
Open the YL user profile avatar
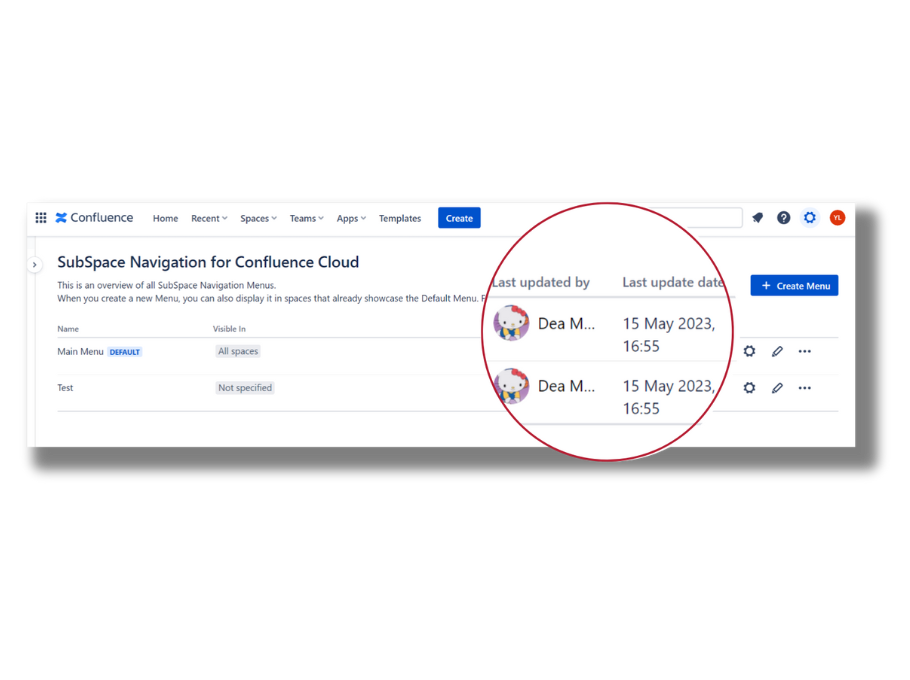pos(837,218)
